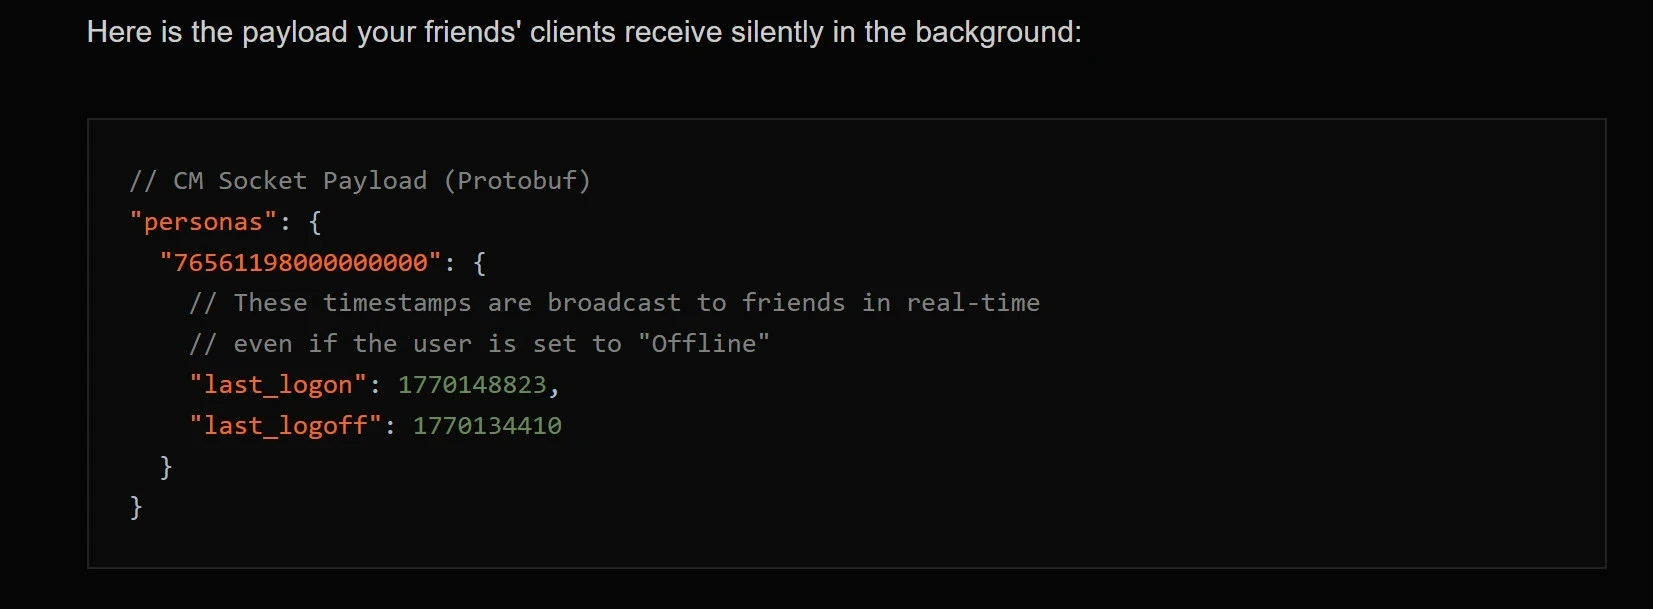1653x609 pixels.
Task: Click the "(Protobuf)" text in the first comment
Action: 517,181
